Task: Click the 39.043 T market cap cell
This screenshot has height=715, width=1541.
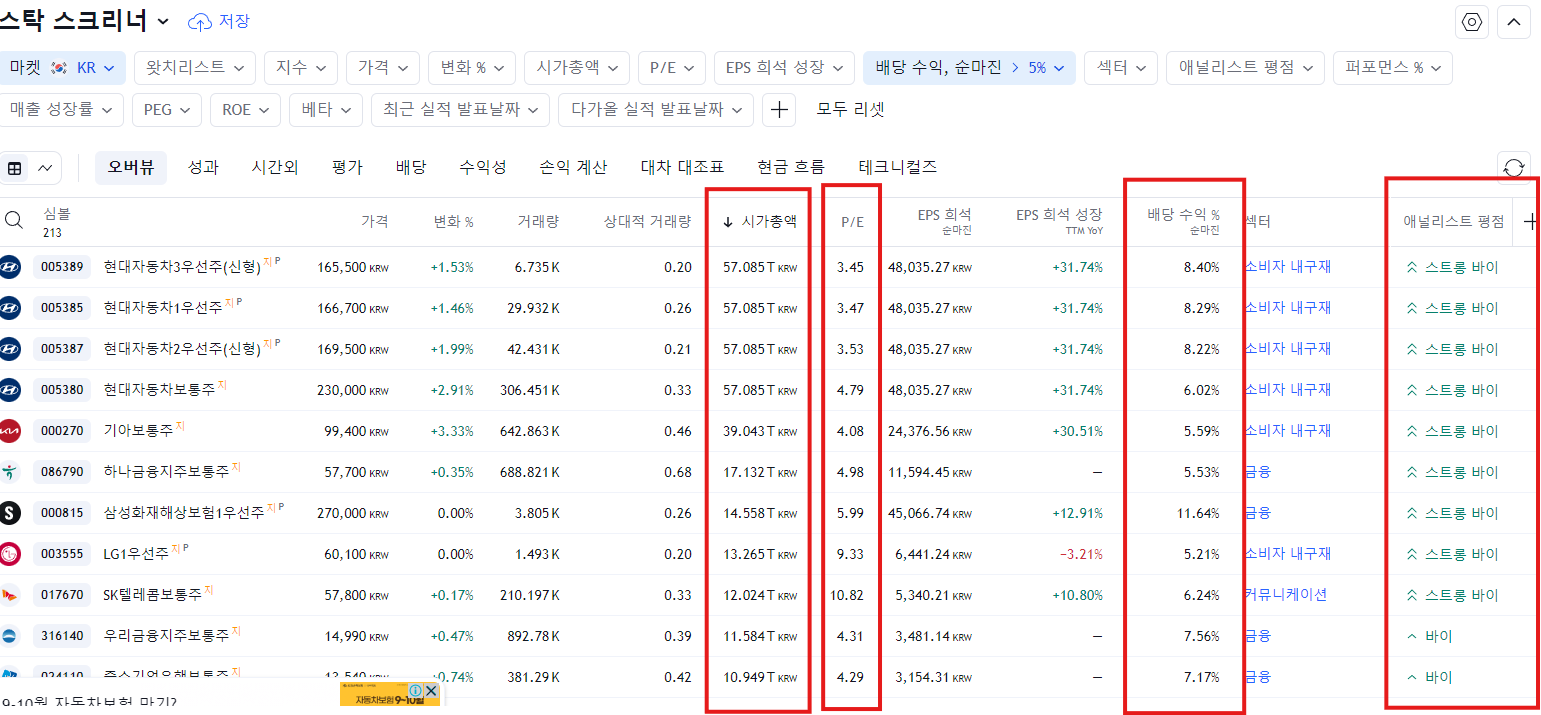Action: pos(760,431)
